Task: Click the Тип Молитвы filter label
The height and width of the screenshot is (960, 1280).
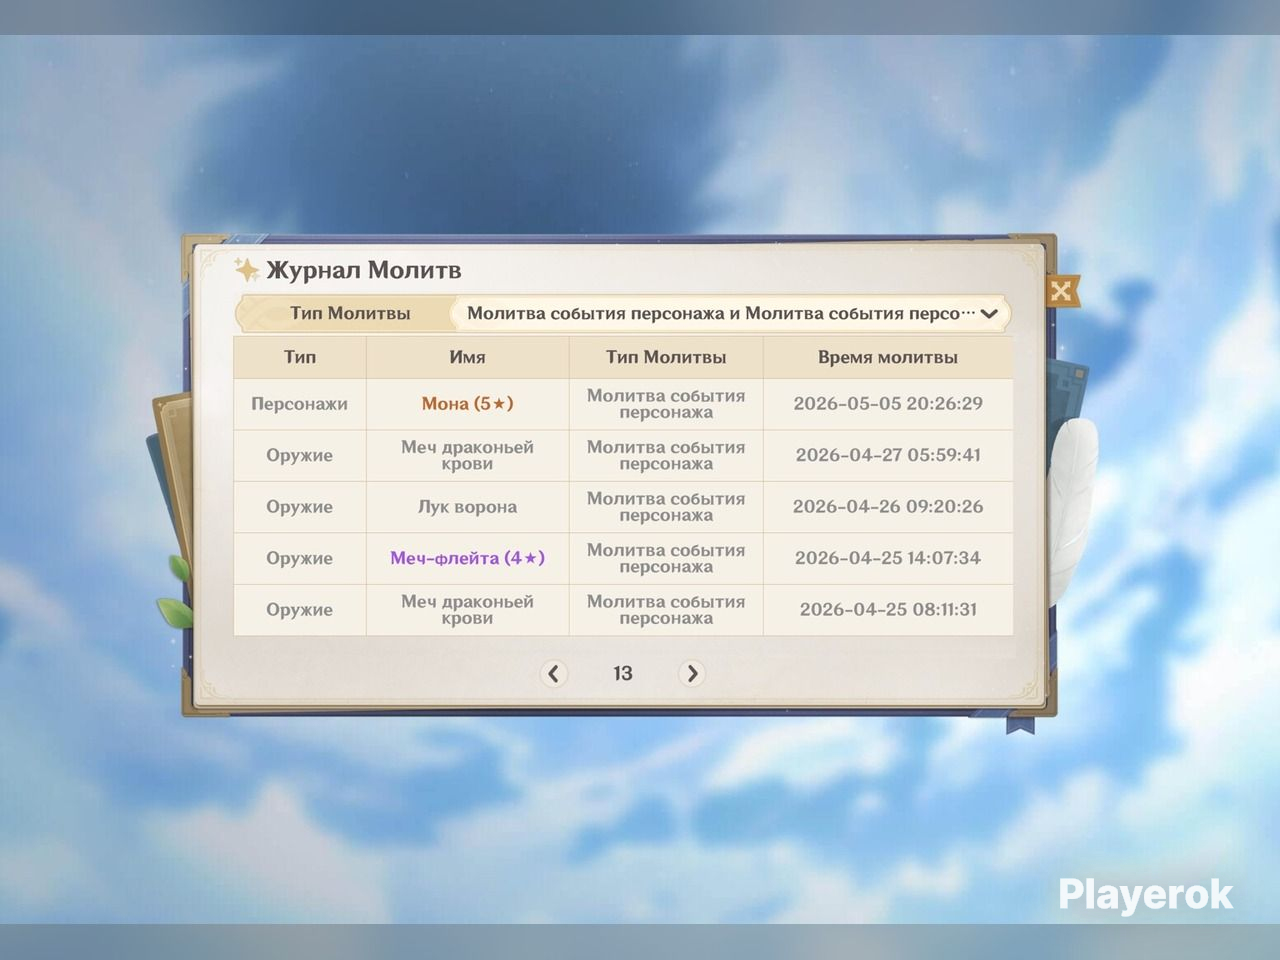Action: (x=350, y=313)
